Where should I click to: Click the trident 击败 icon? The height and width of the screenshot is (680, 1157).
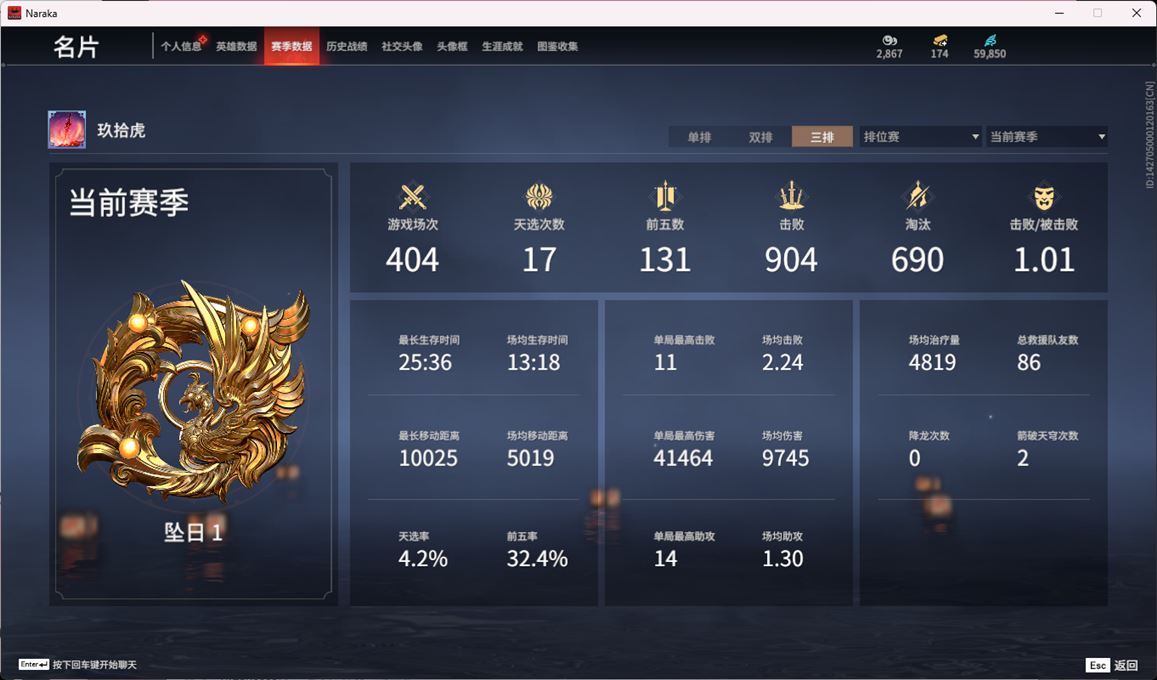[791, 196]
